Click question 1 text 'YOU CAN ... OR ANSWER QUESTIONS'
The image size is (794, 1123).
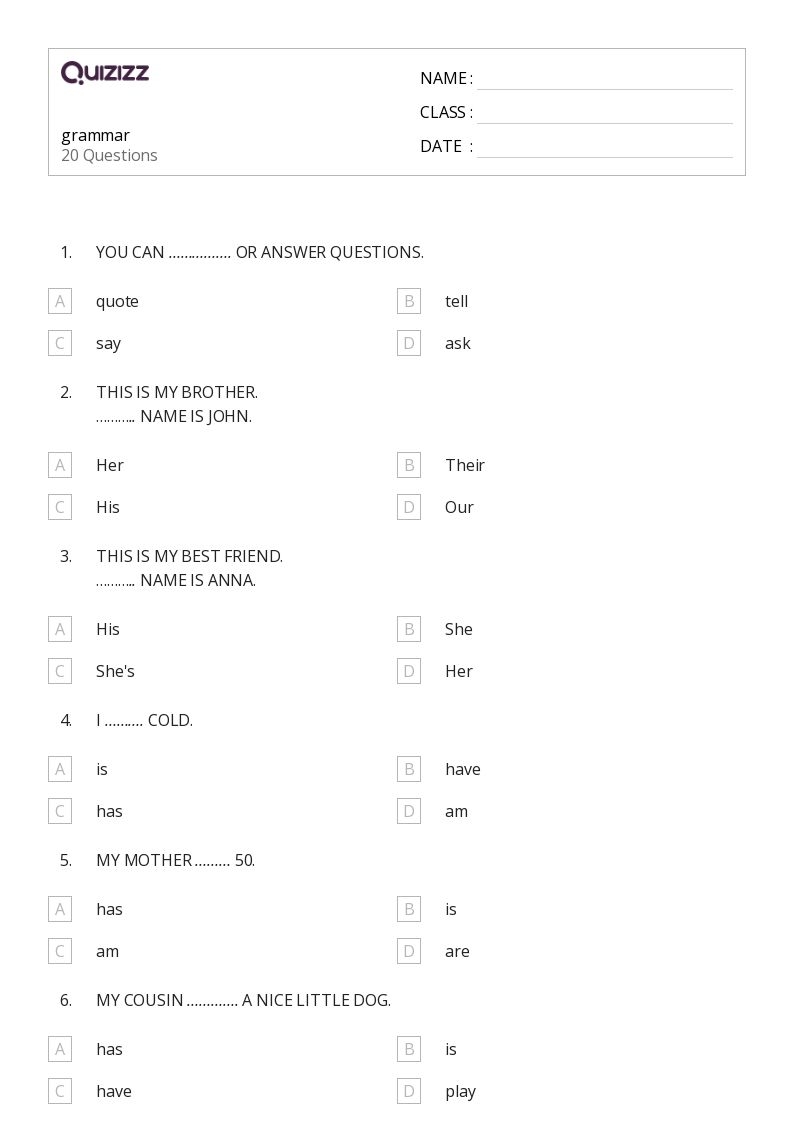tap(260, 252)
